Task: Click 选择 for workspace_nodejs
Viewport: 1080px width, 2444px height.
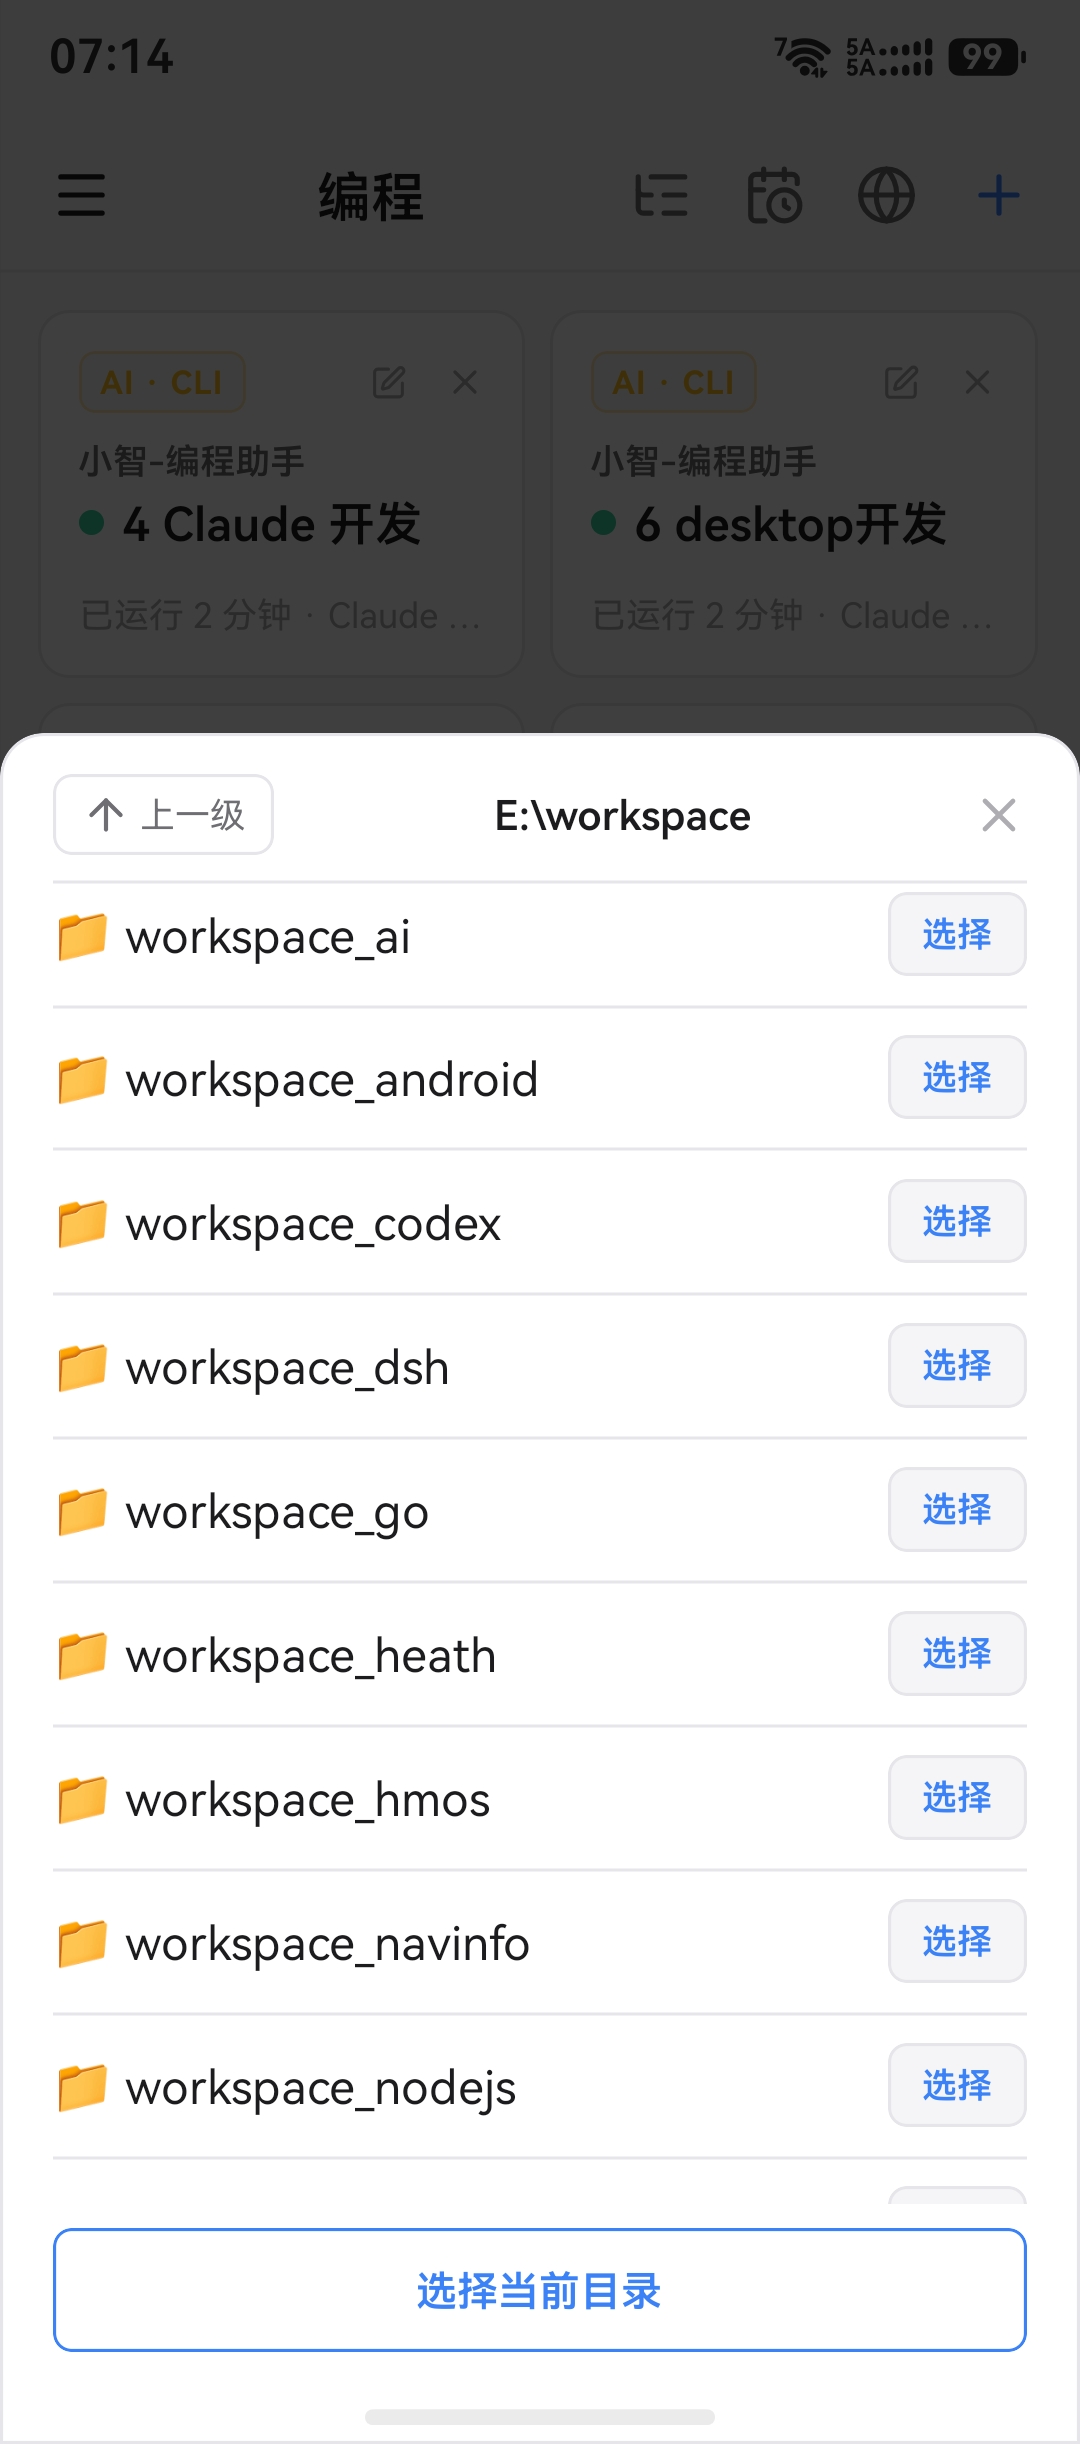Action: pyautogui.click(x=957, y=2085)
